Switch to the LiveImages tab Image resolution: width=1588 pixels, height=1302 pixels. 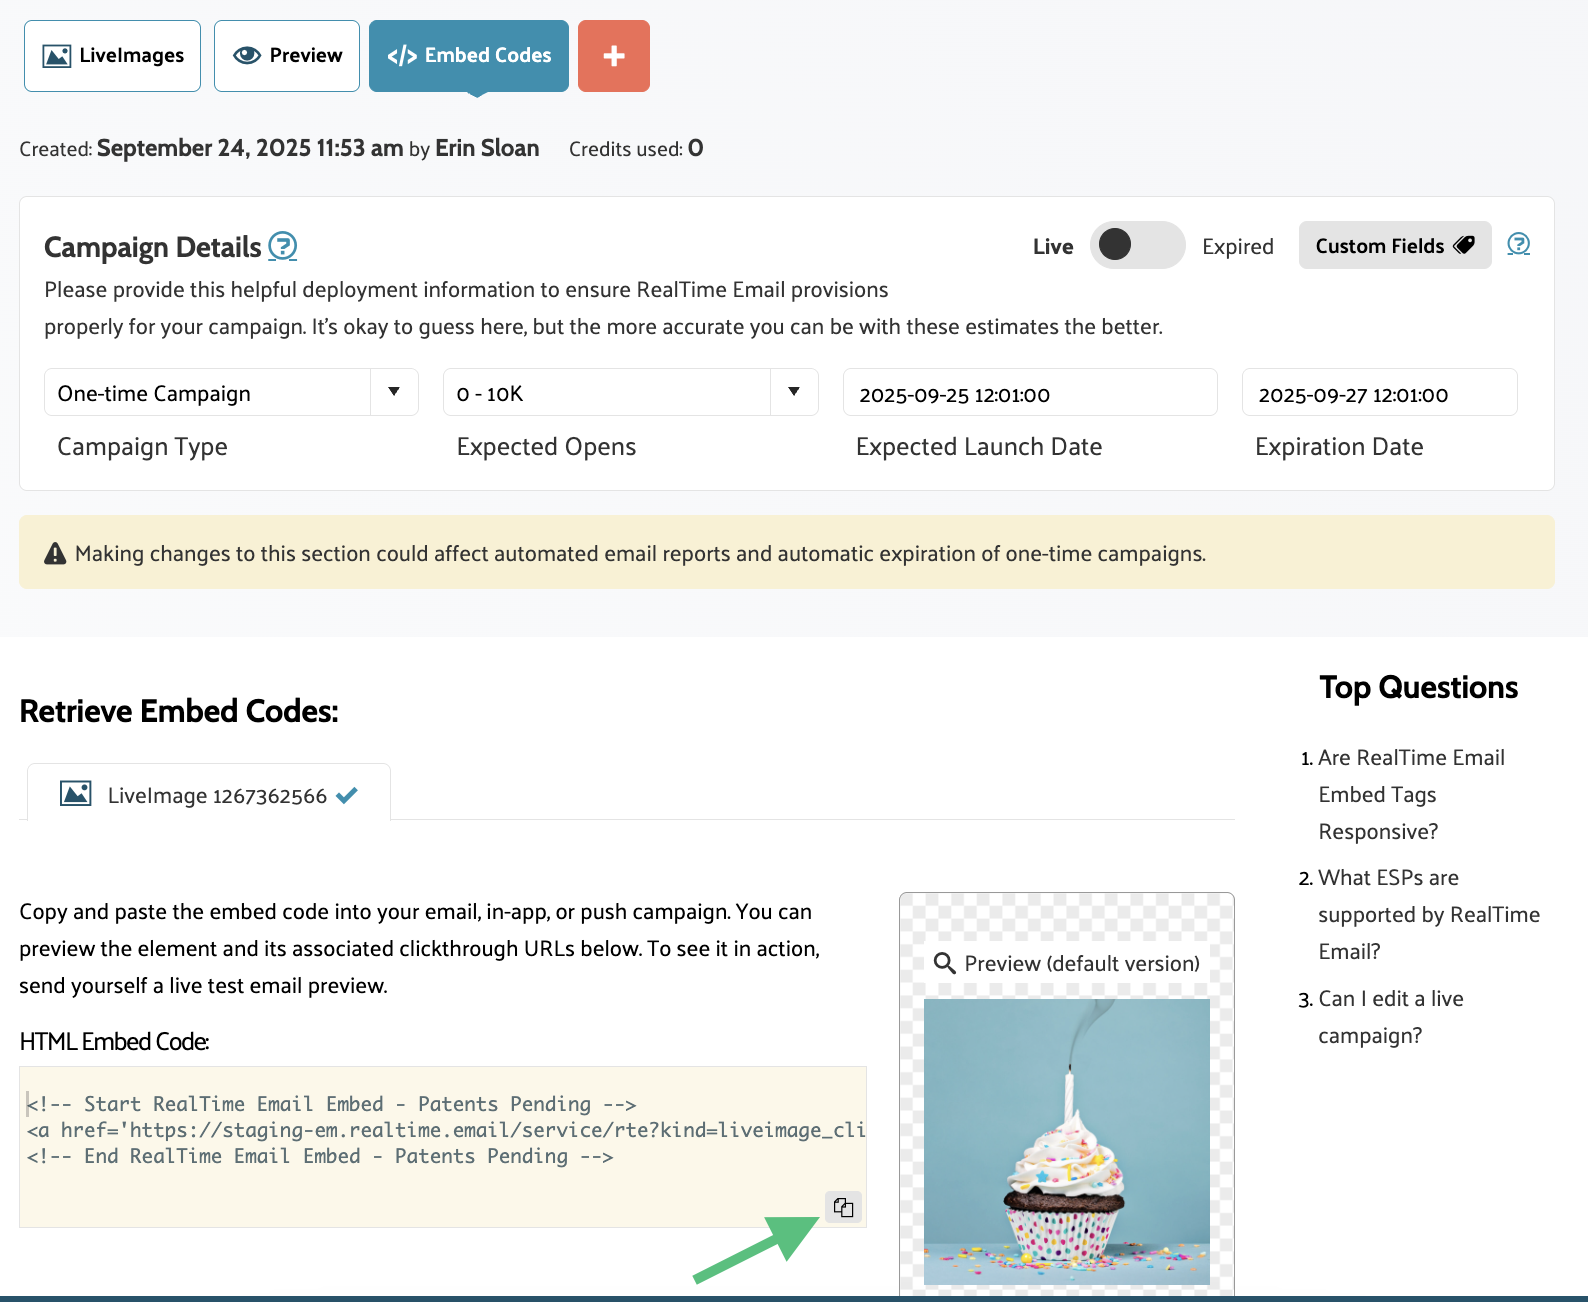[x=113, y=56]
